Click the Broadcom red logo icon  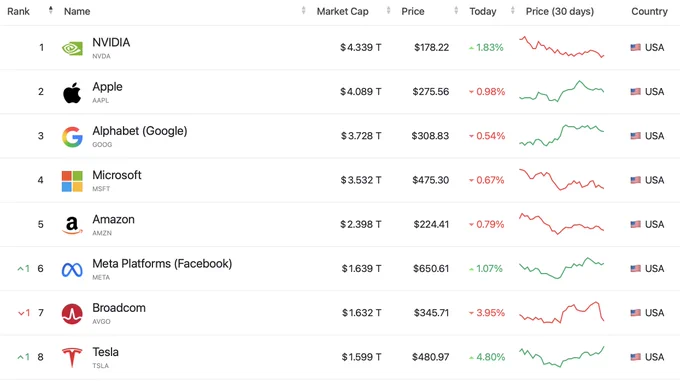(72, 314)
